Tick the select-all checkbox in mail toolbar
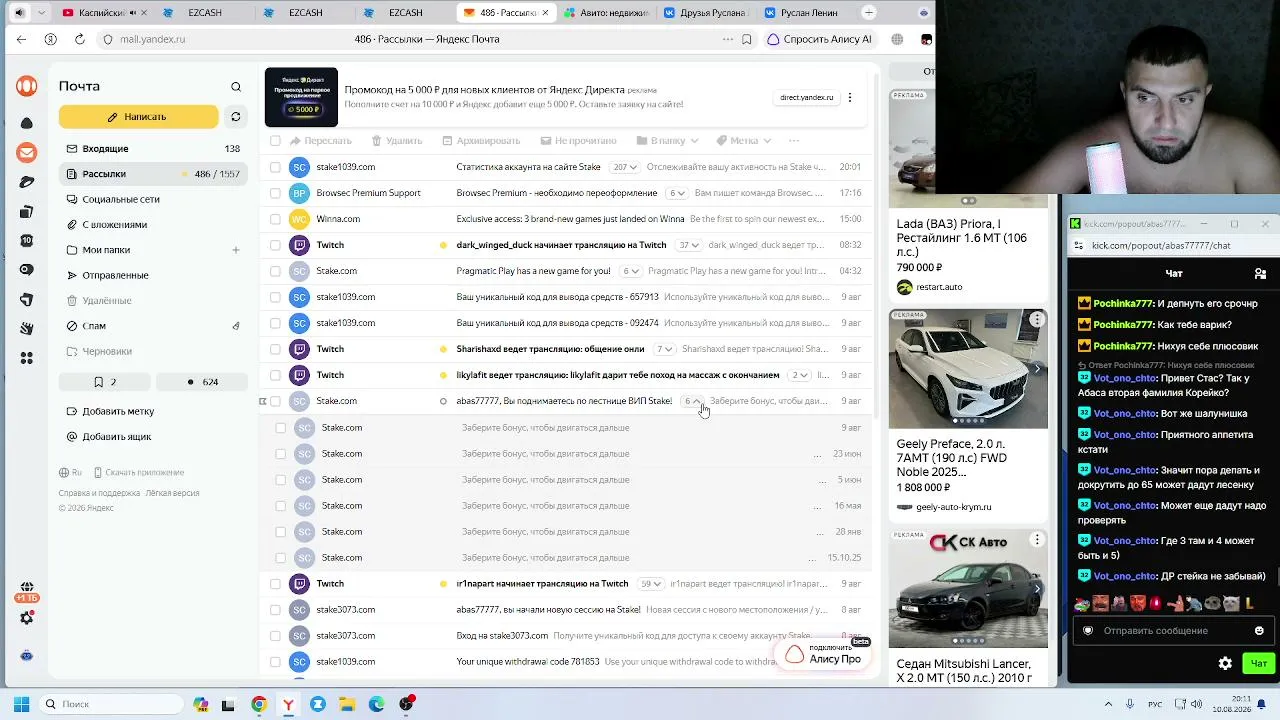 [x=275, y=141]
